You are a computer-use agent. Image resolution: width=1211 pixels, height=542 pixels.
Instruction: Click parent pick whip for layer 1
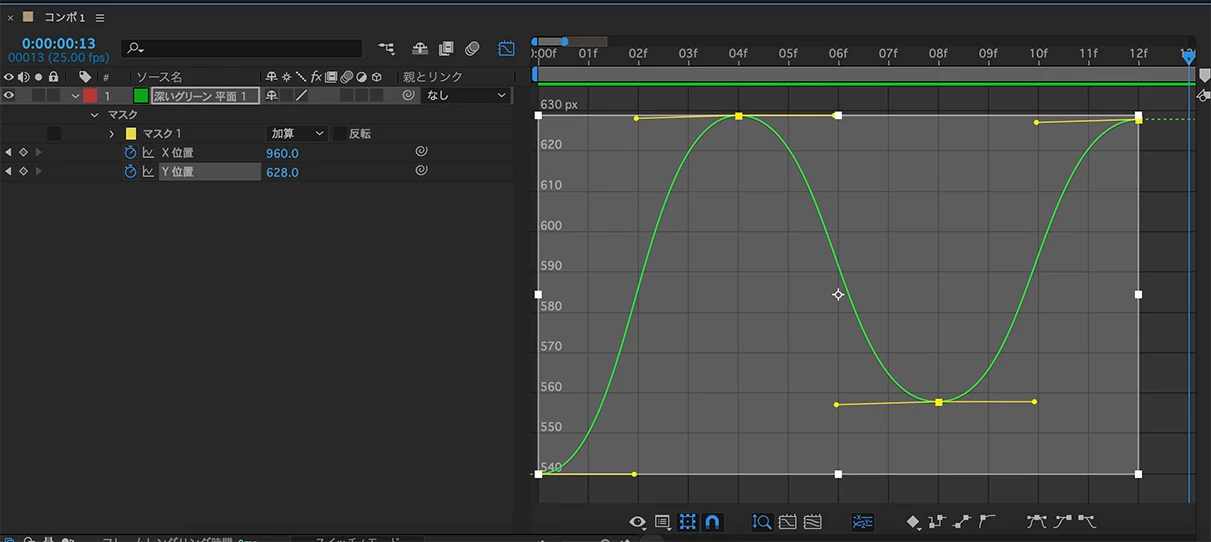408,96
